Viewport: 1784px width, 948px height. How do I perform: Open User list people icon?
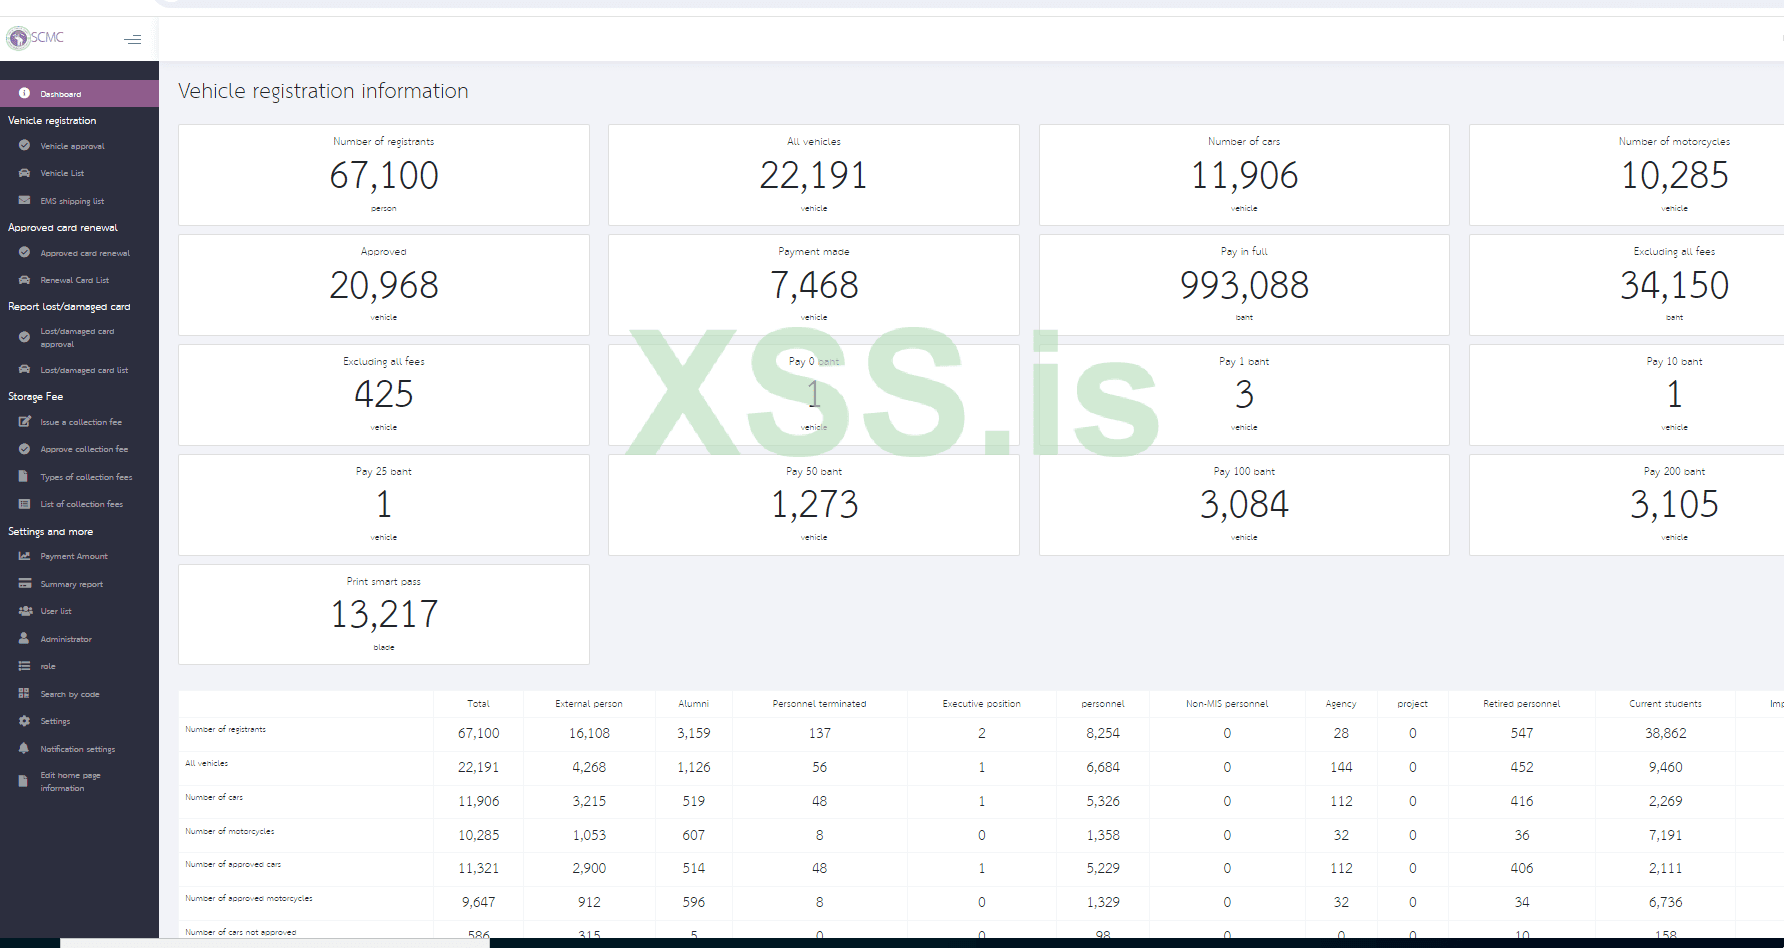(24, 611)
